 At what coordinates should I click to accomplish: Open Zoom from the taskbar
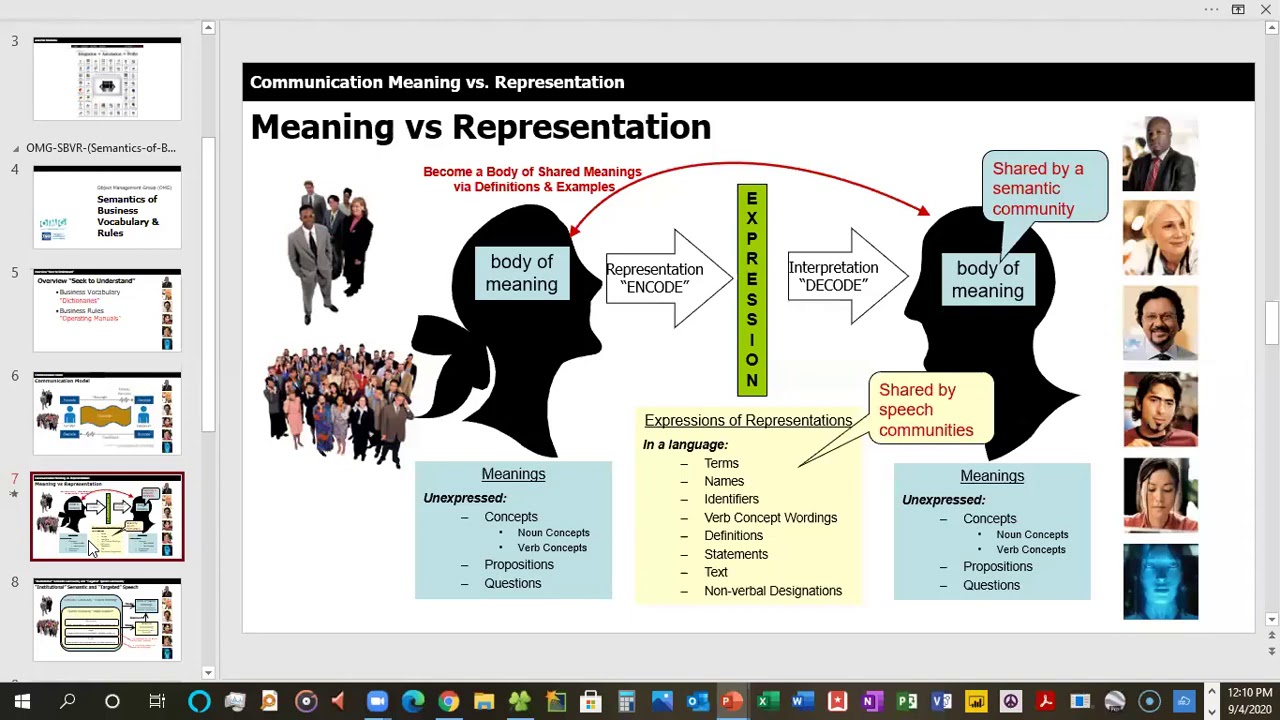(x=377, y=701)
